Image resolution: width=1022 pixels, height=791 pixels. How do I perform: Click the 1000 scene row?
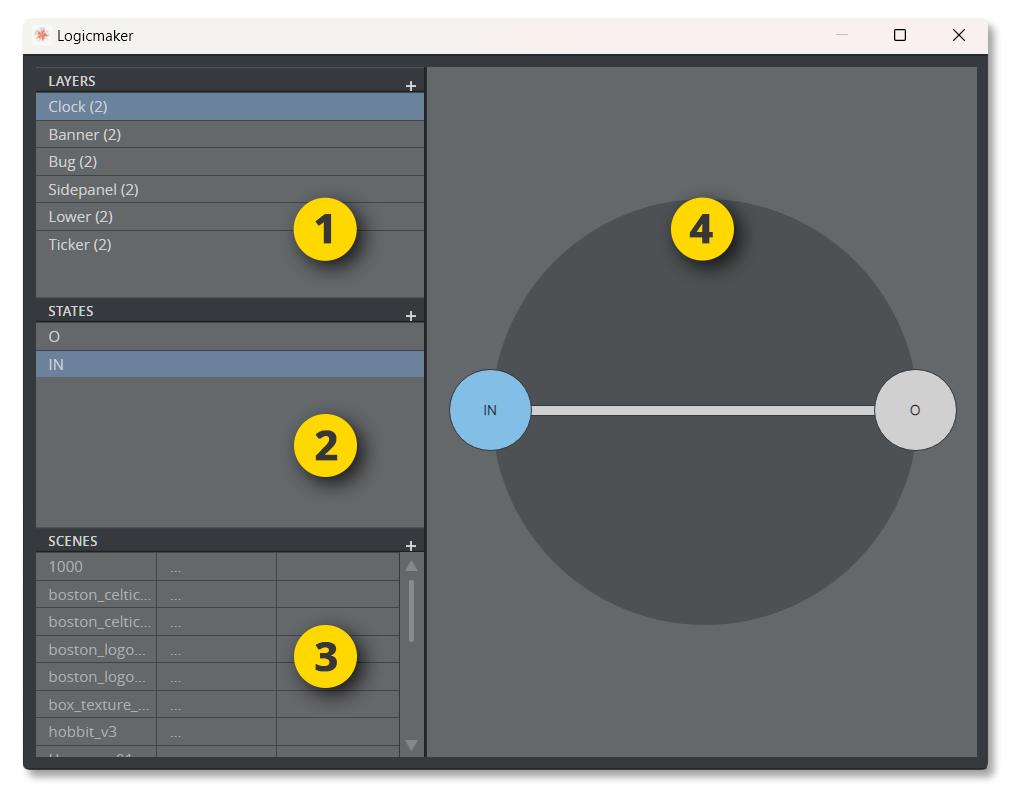point(66,567)
